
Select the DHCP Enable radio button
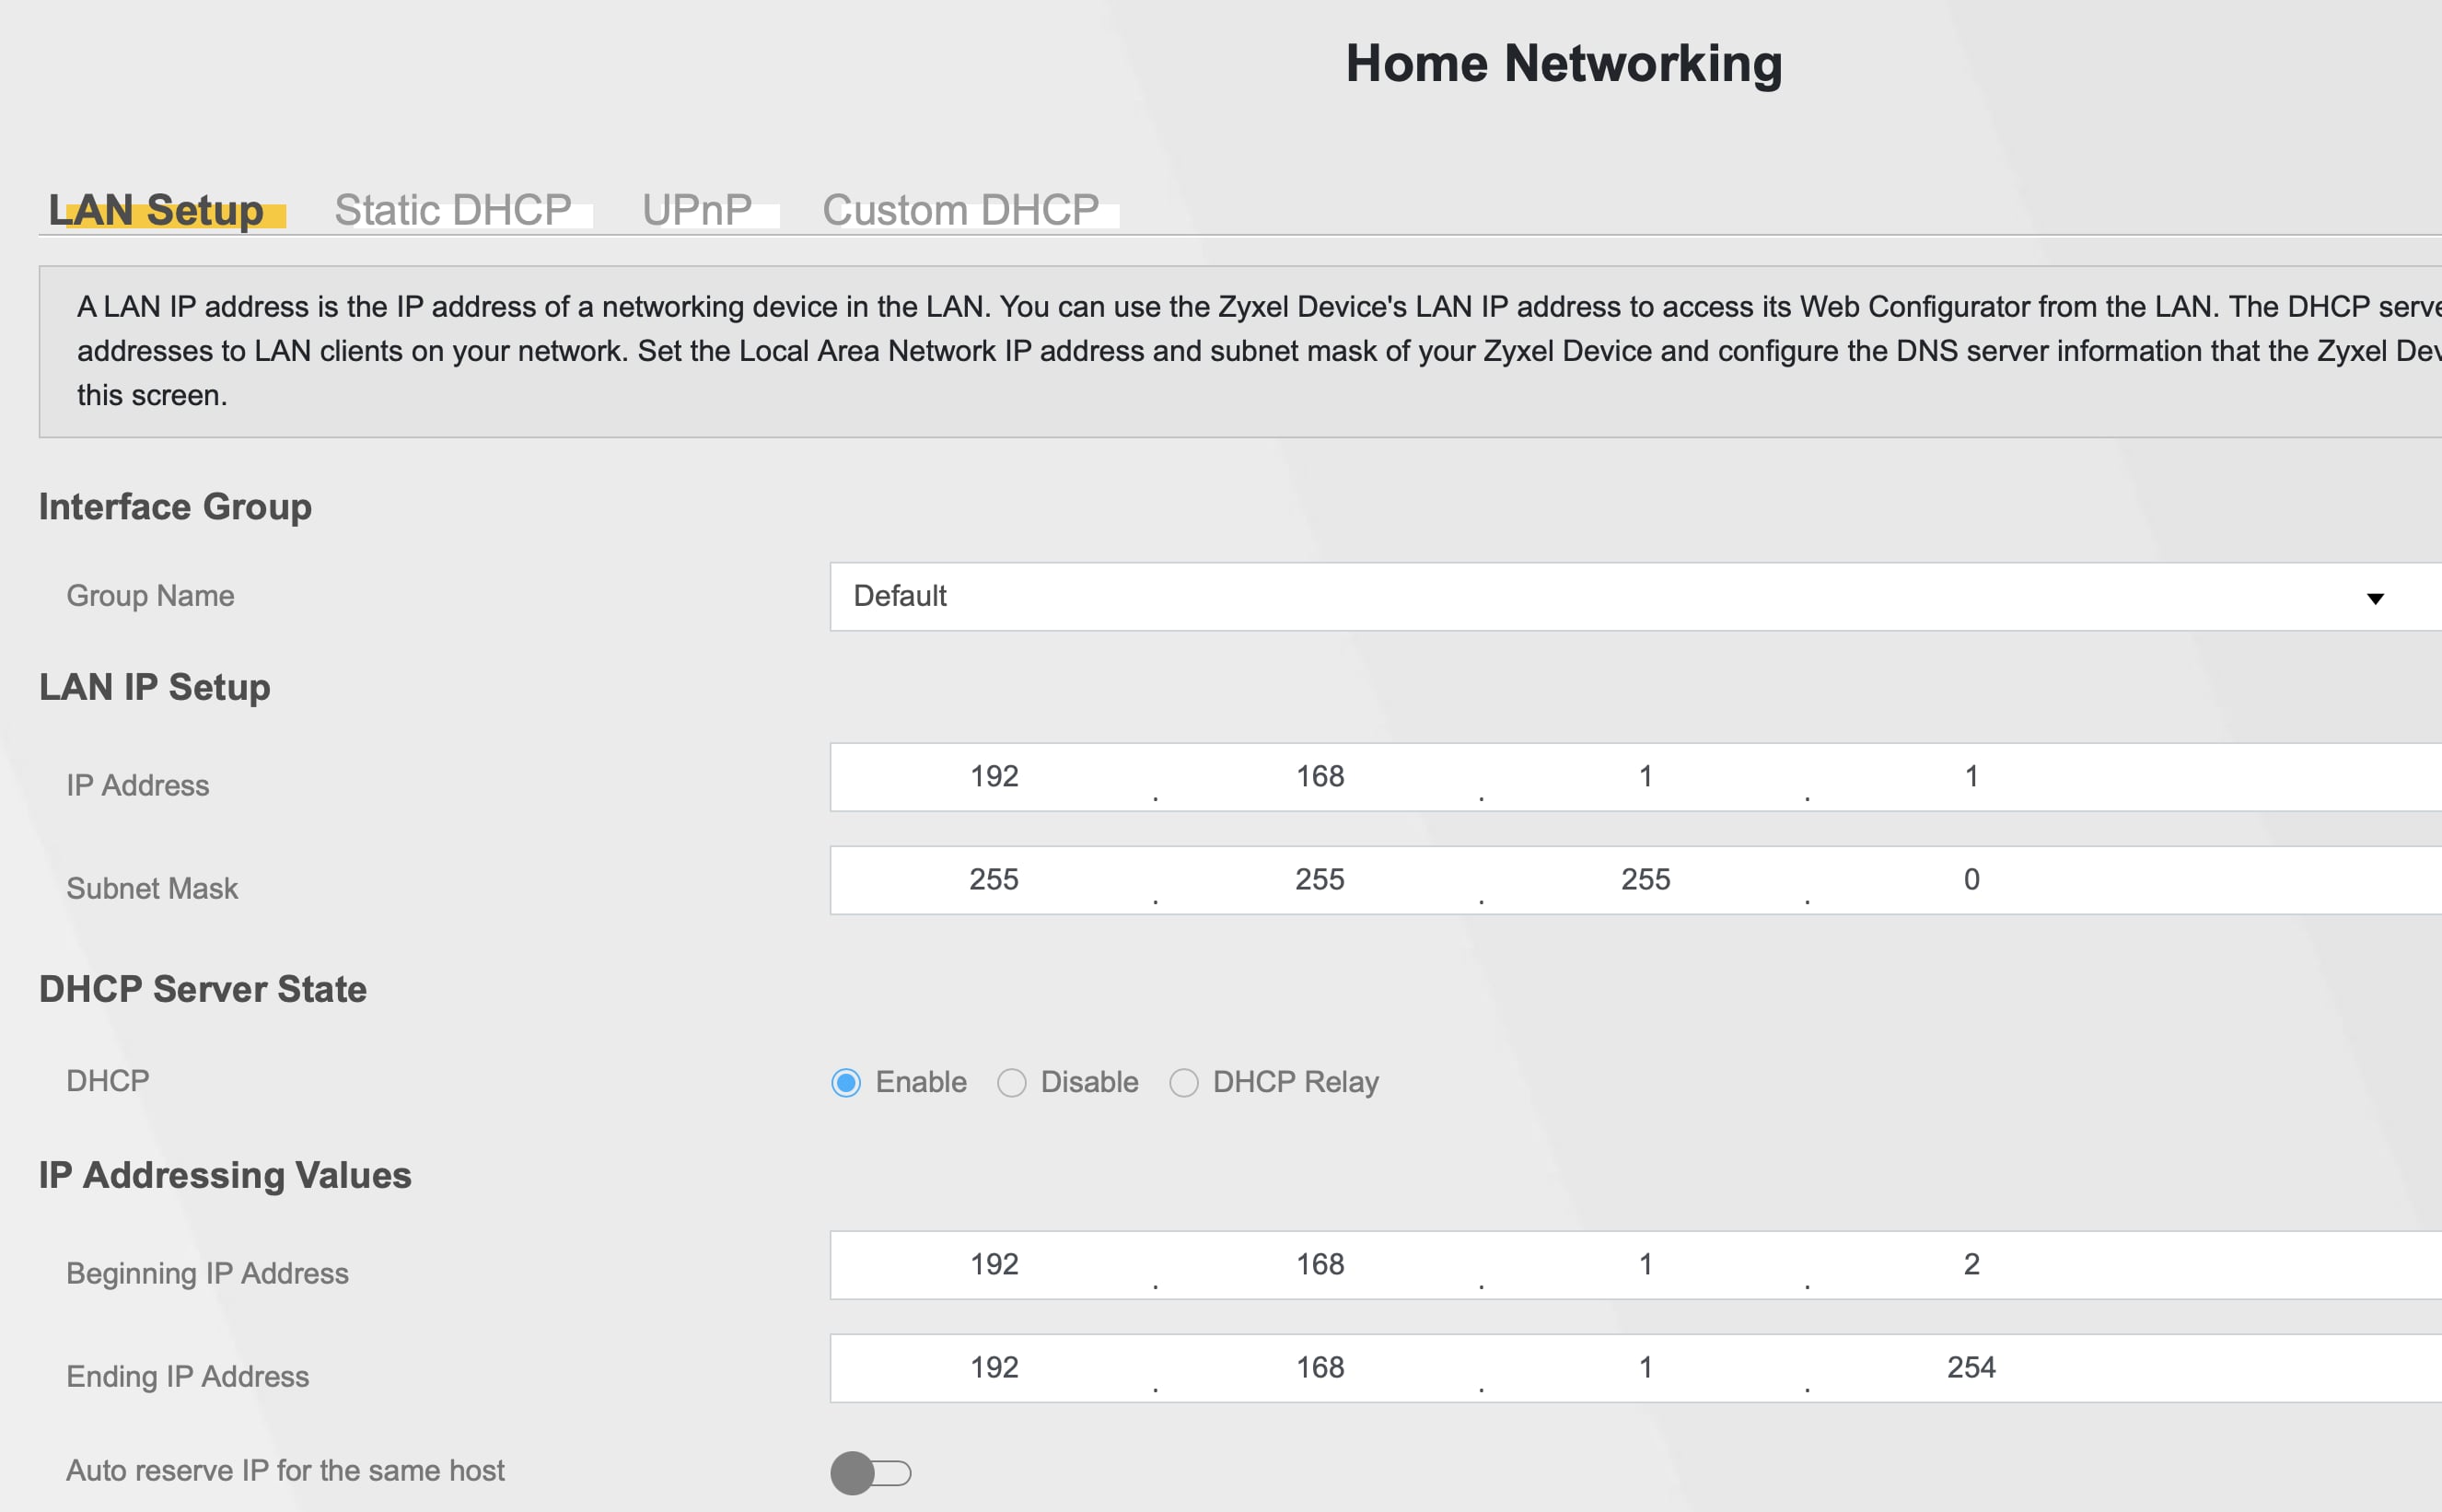846,1083
